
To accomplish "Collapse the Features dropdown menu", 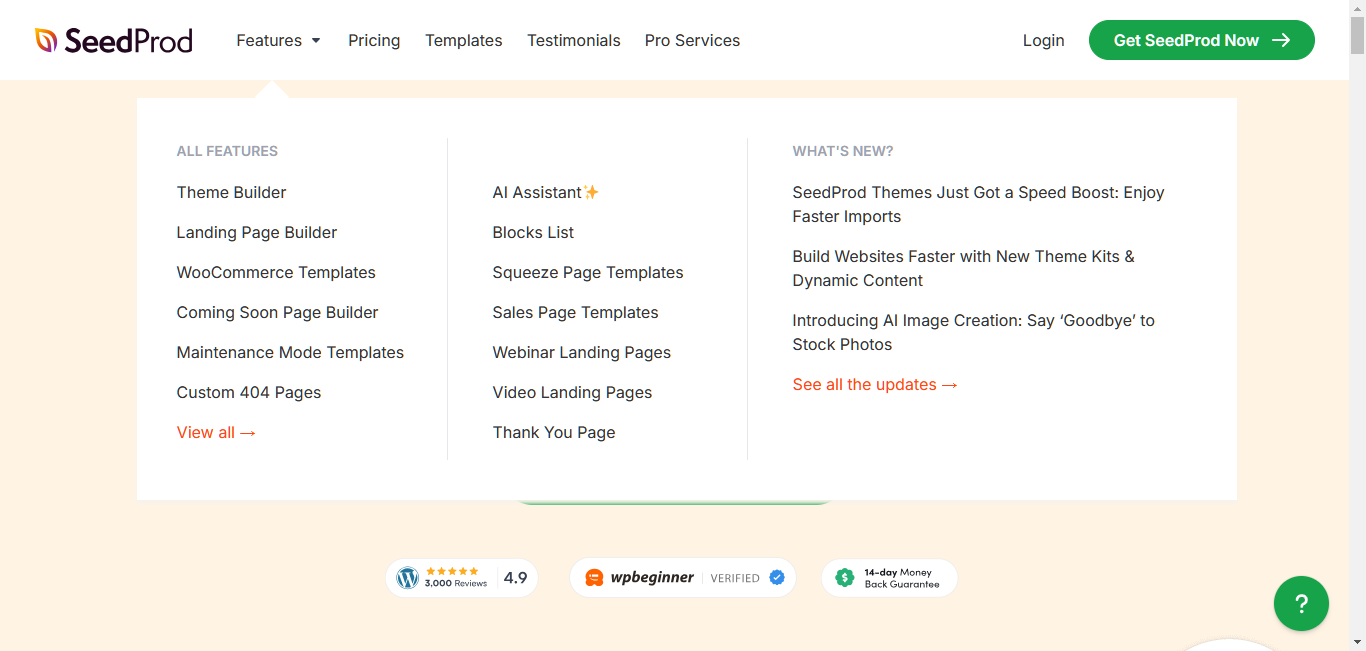I will (x=279, y=40).
